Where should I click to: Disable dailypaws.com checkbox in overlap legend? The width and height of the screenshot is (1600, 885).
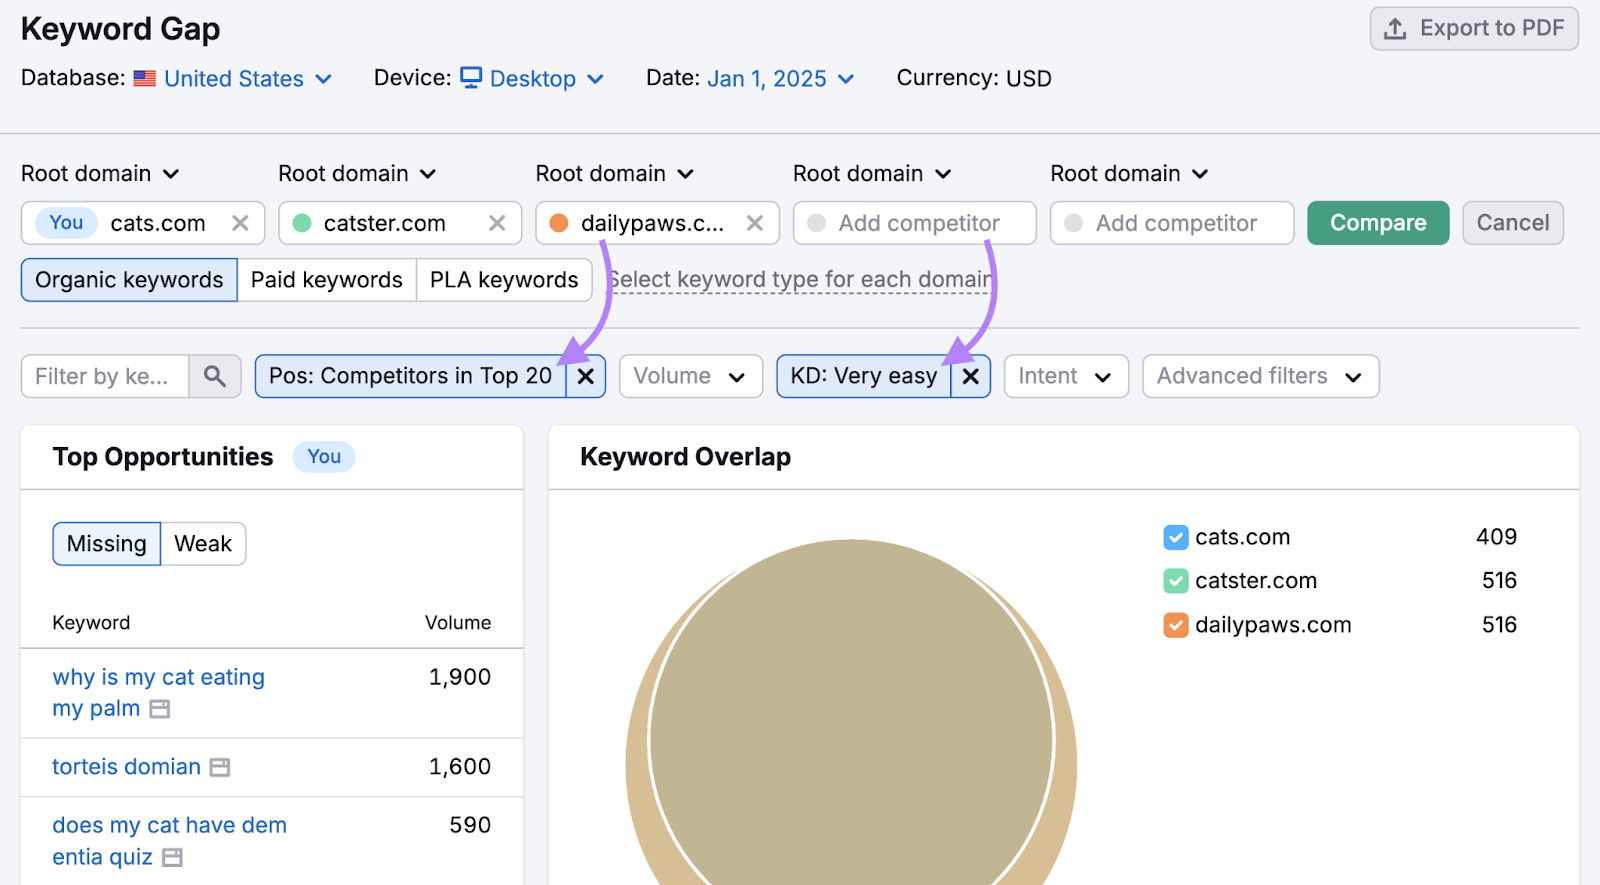point(1176,625)
